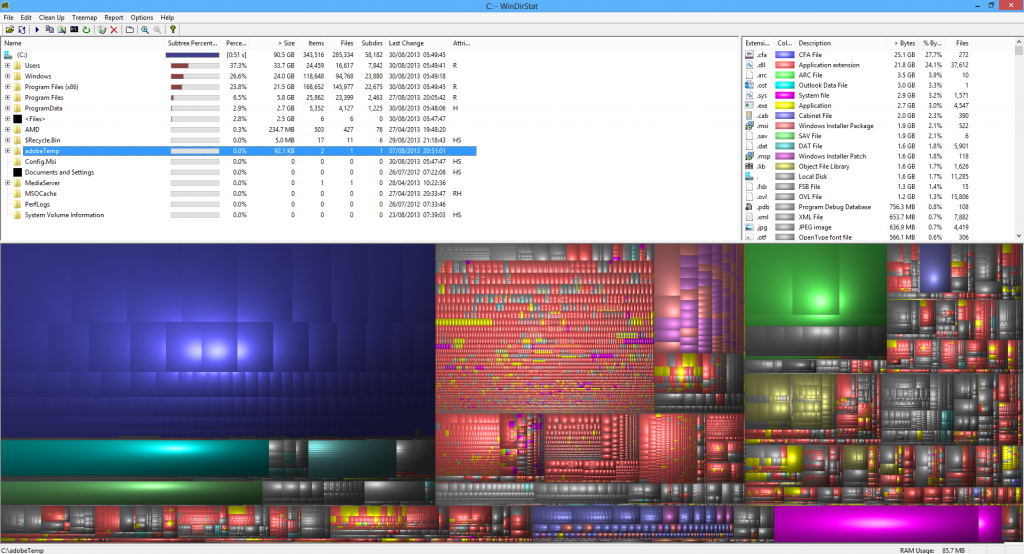Click the large magenta treemap block
The width and height of the screenshot is (1024, 554).
click(876, 524)
